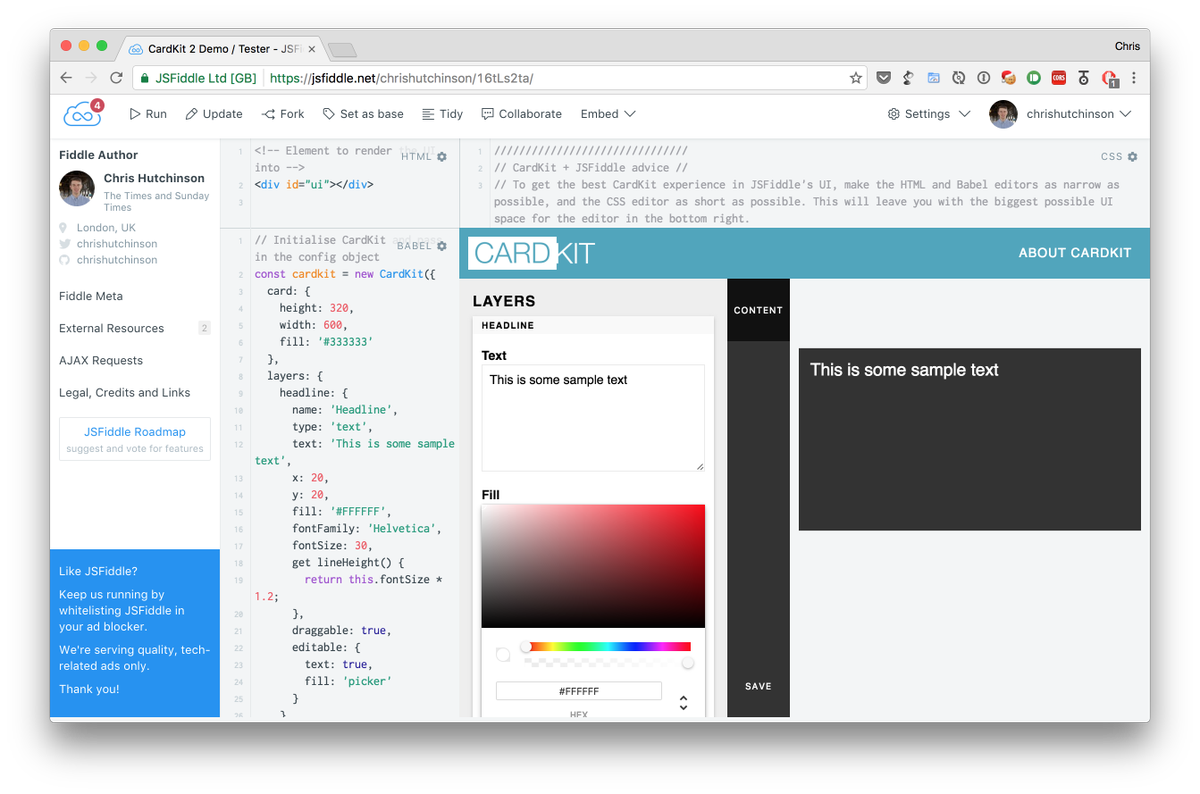
Task: Click the red extension with badge 1
Action: click(1109, 78)
